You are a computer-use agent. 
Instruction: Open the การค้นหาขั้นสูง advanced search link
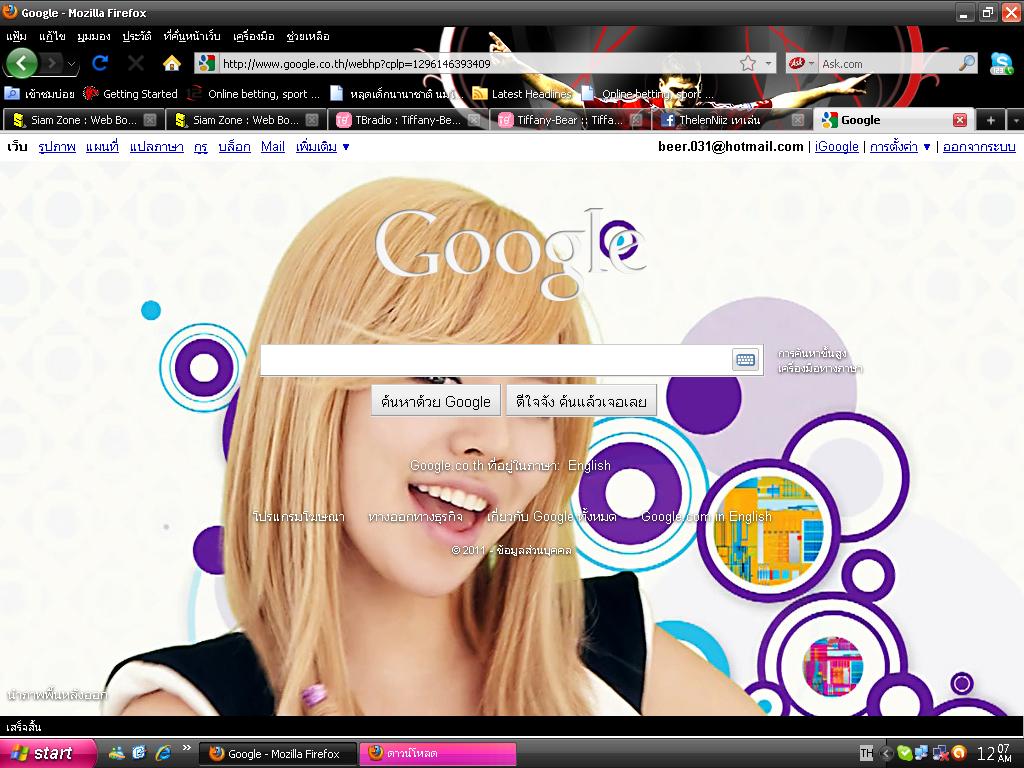click(812, 353)
